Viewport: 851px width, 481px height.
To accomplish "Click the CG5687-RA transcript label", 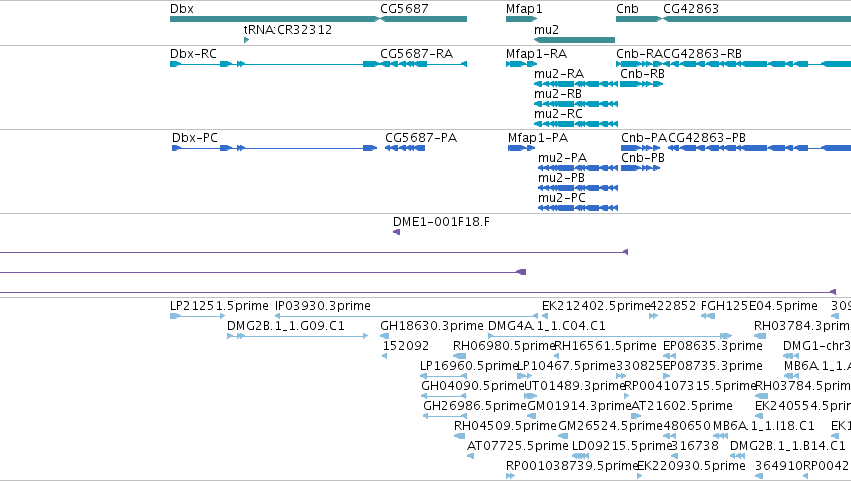I will 416,54.
